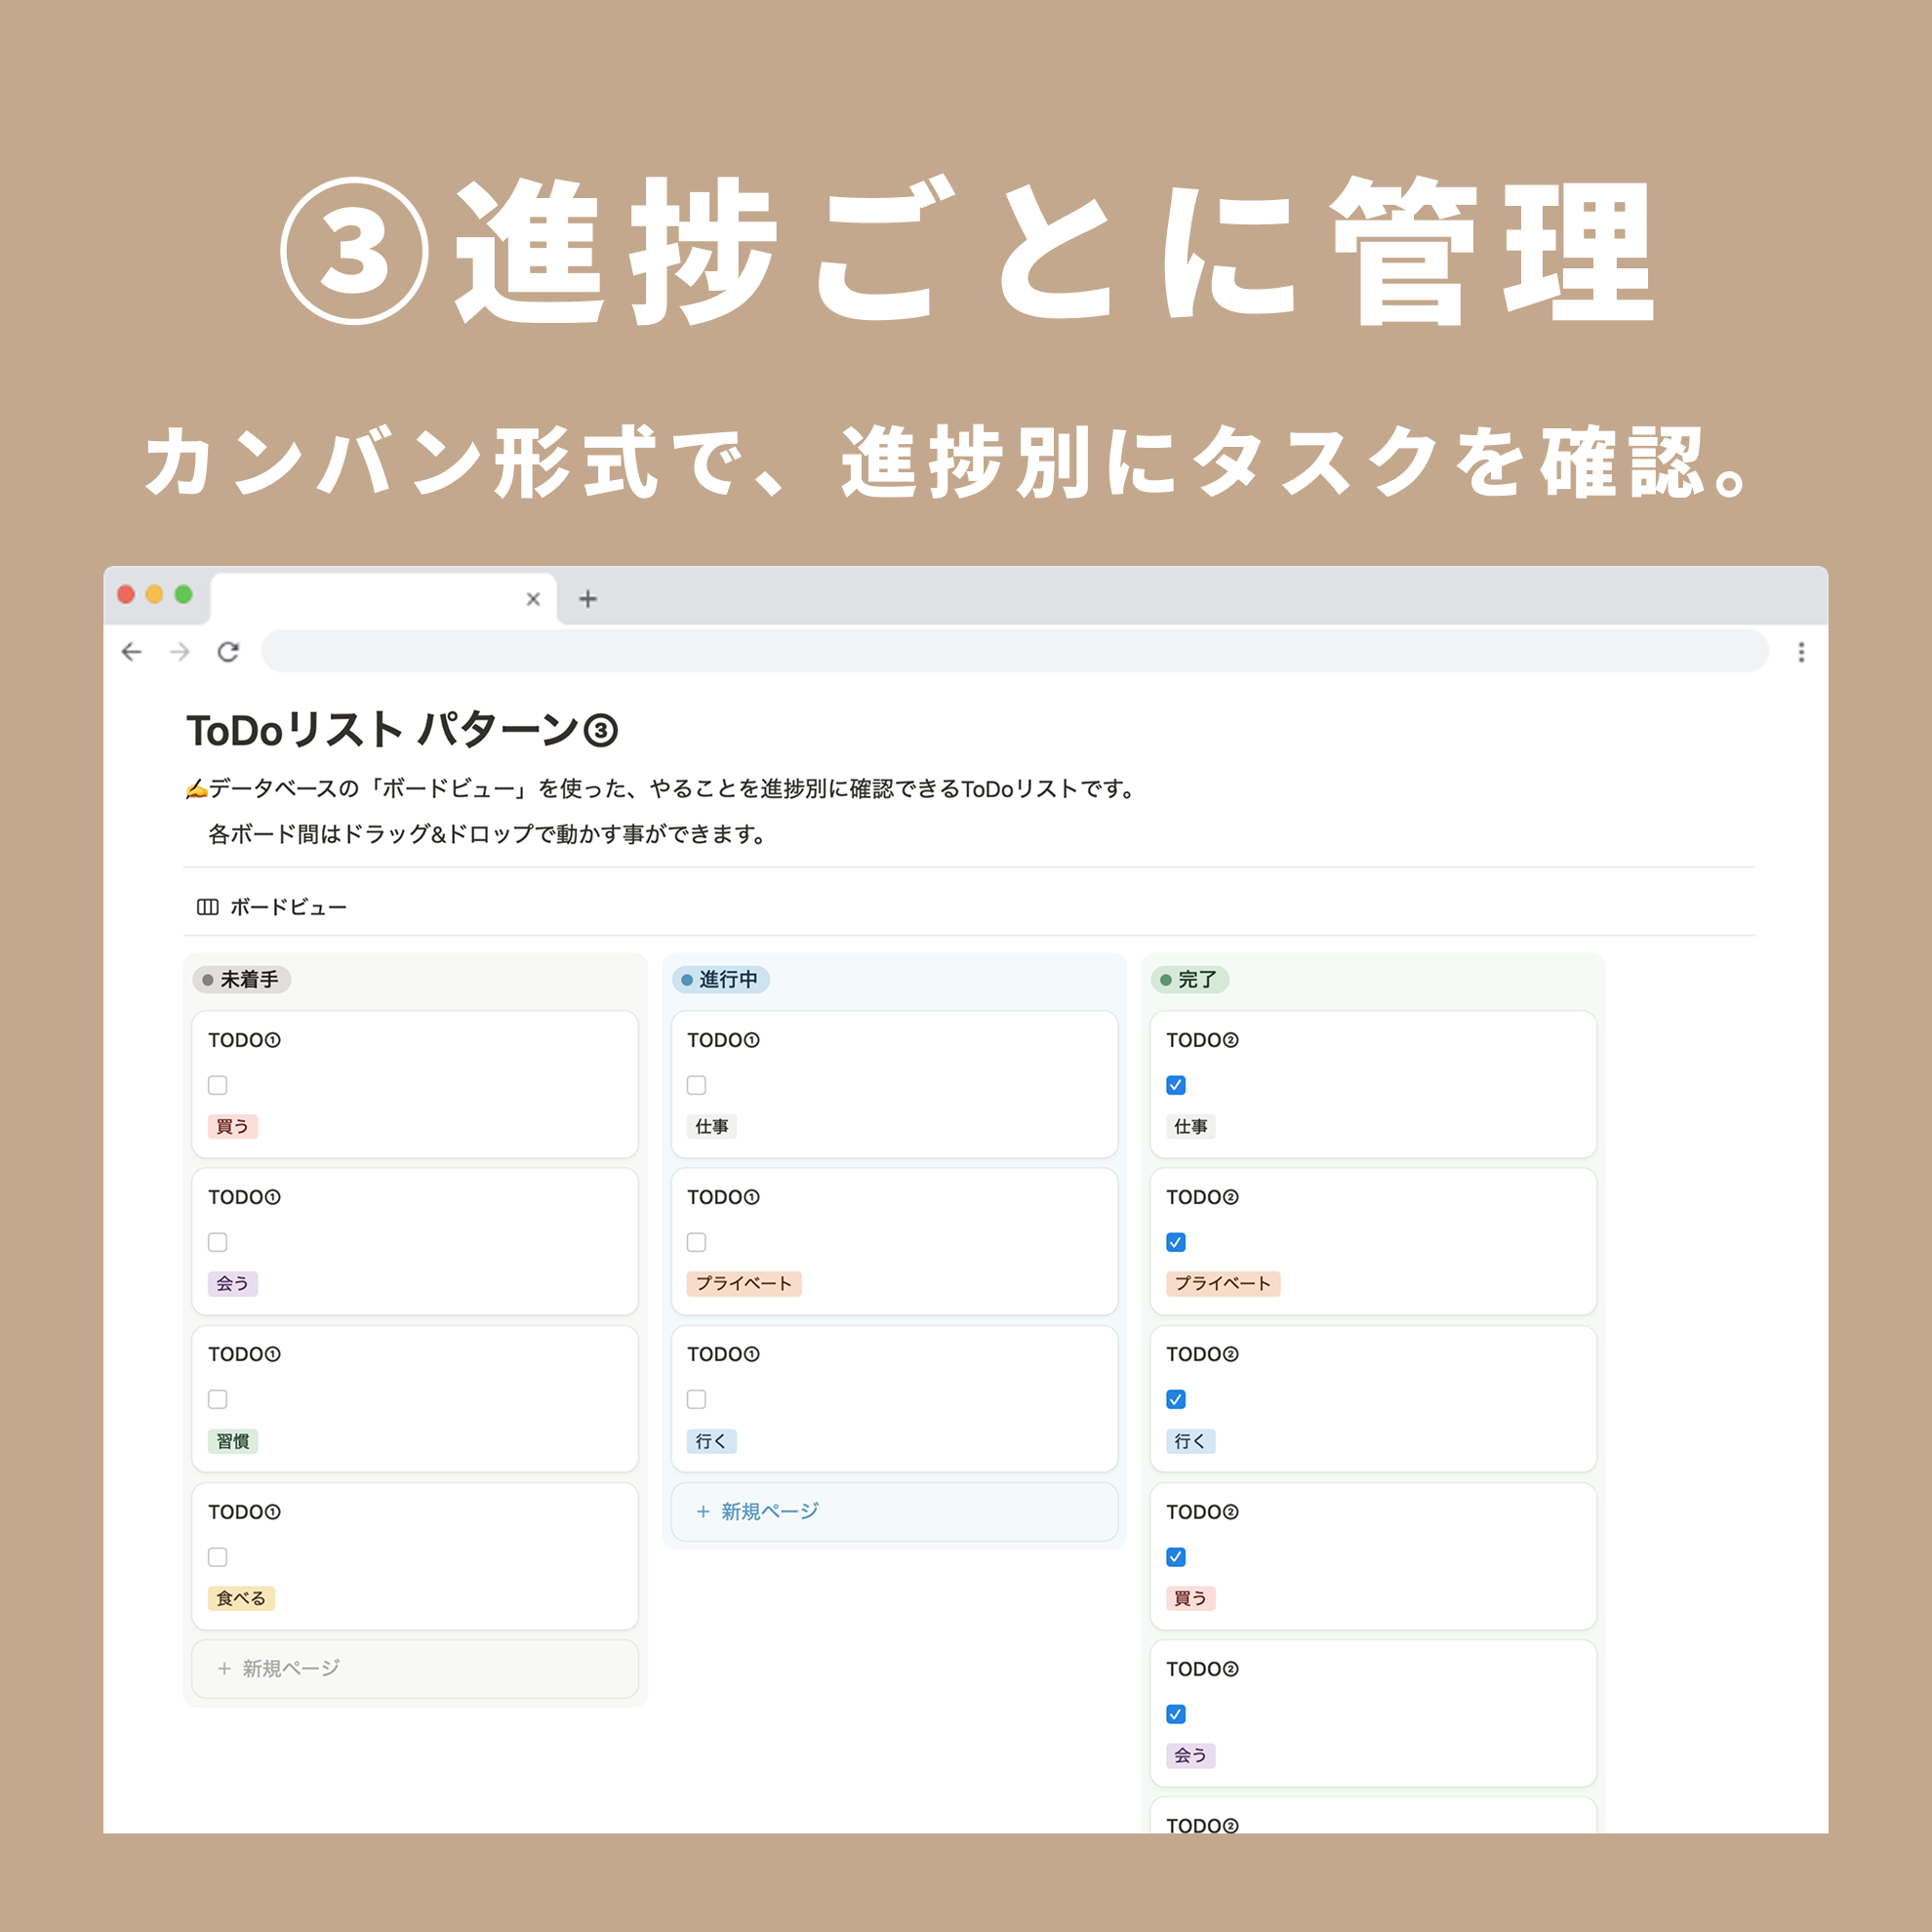Check the 買う task checkbox in 未着手
The image size is (1932, 1932).
pos(217,1085)
